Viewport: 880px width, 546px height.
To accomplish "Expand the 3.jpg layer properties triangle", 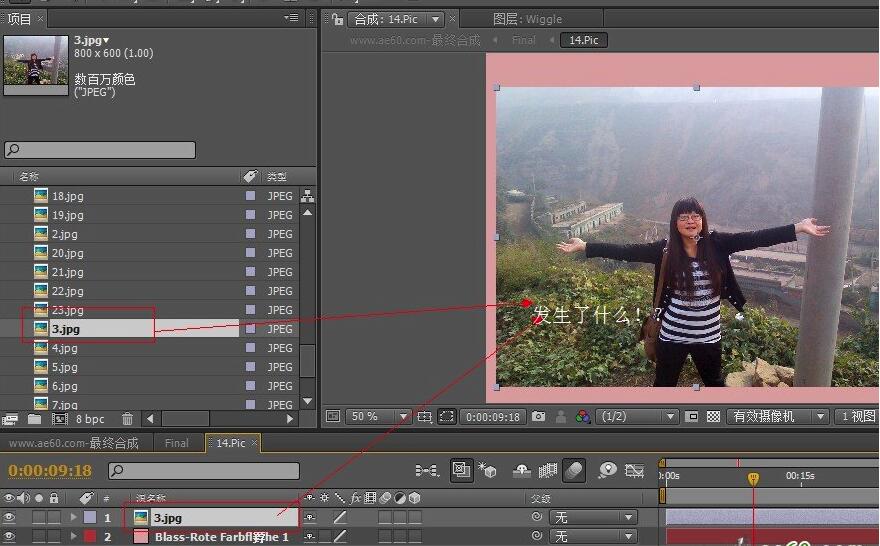I will click(x=73, y=518).
